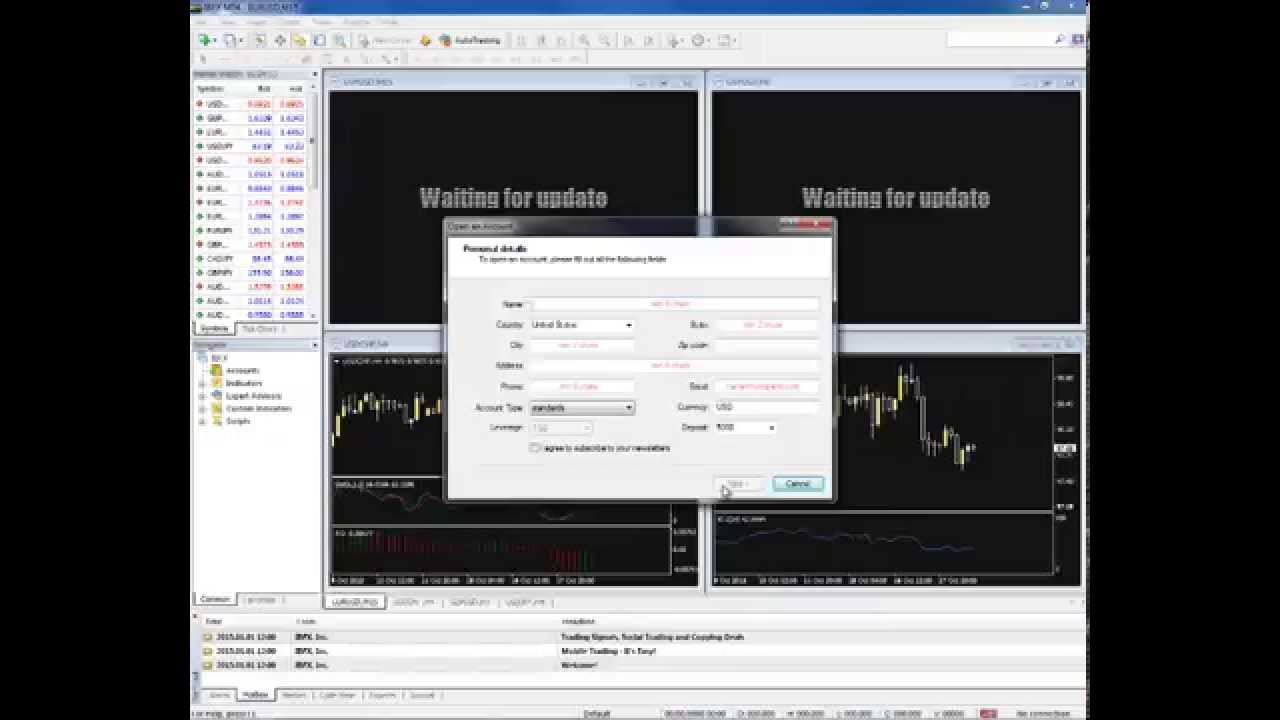Select the CADJPY row in Market Watch
The width and height of the screenshot is (1280, 720).
point(251,258)
